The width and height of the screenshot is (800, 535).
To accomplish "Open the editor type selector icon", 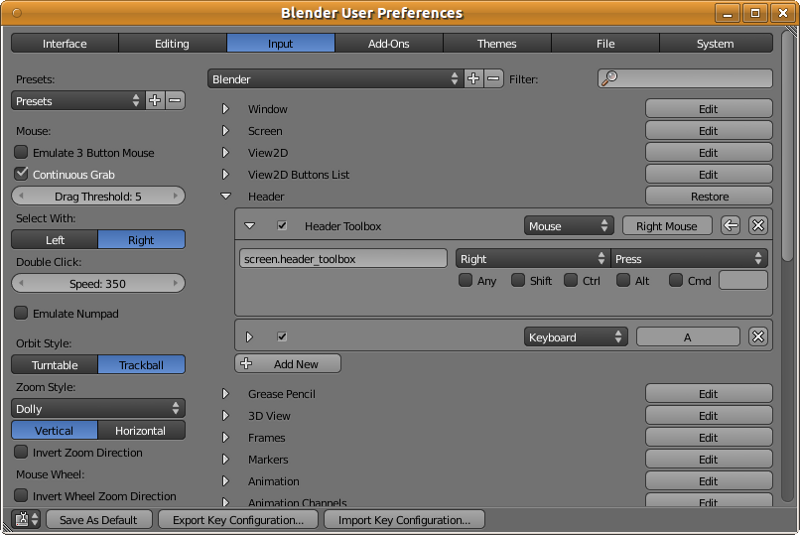I will [26, 520].
